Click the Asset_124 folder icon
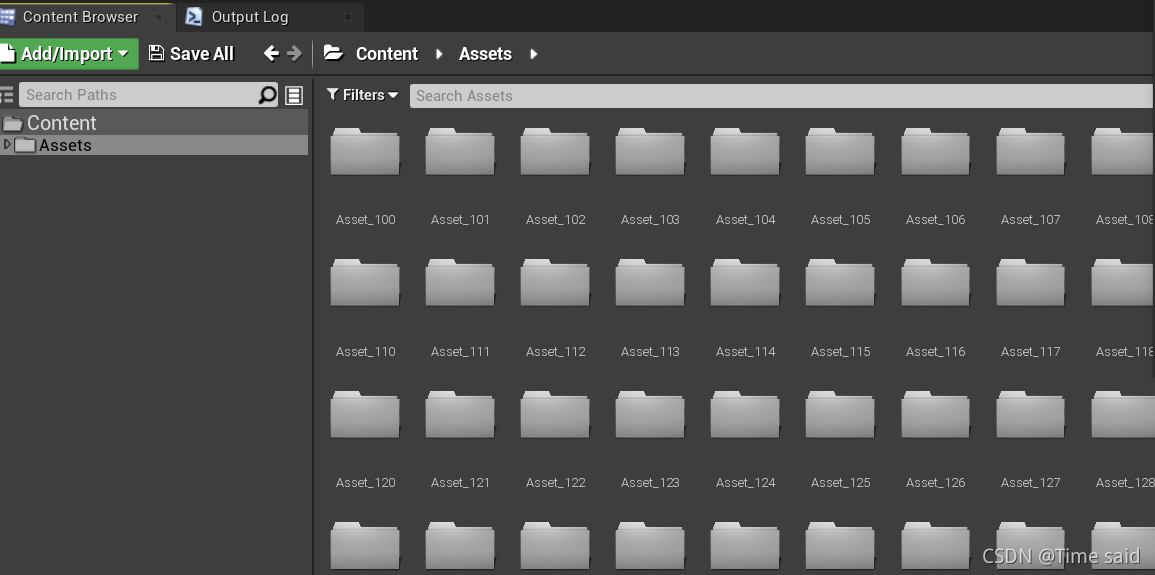This screenshot has width=1155, height=575. click(x=745, y=415)
